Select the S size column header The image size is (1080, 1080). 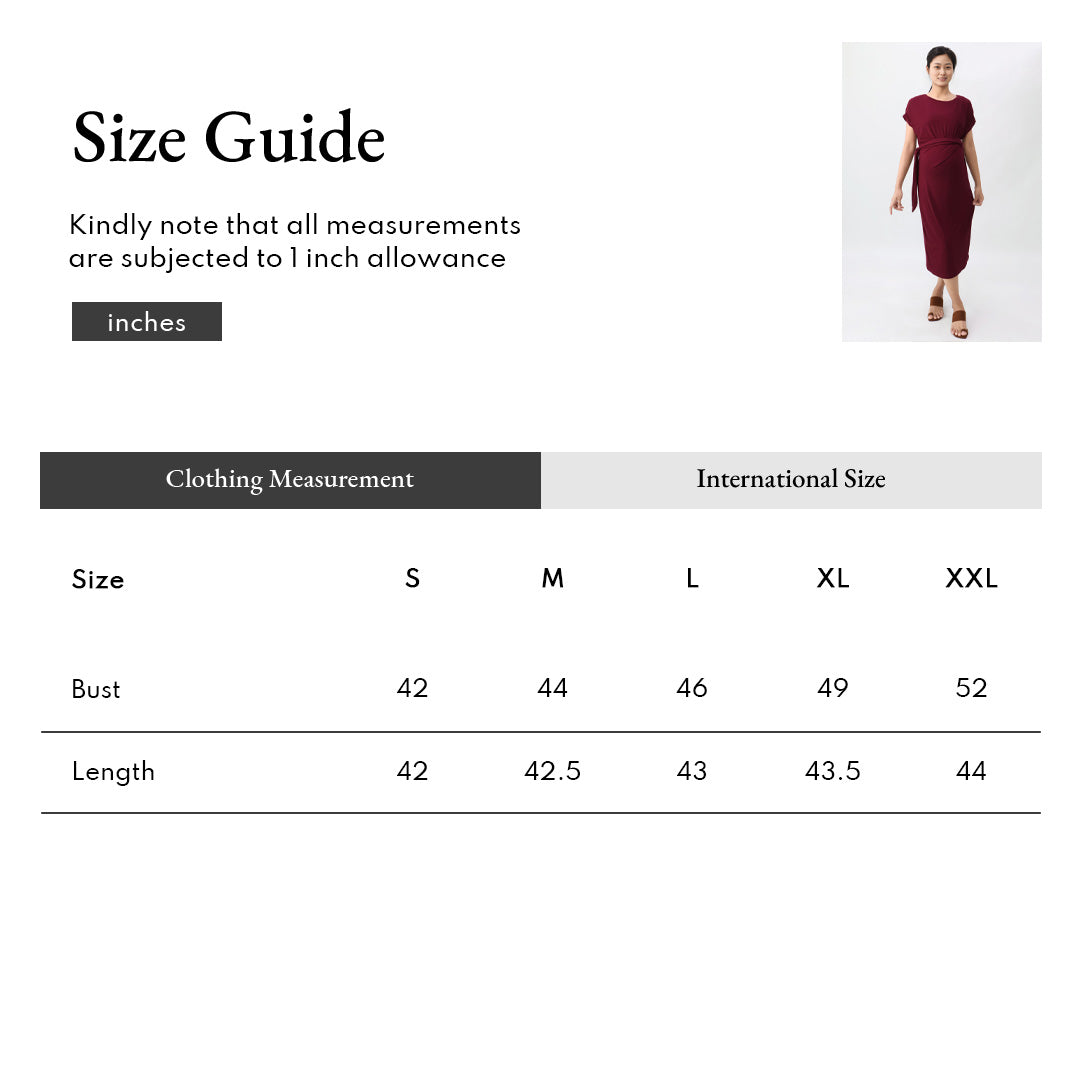[x=412, y=578]
